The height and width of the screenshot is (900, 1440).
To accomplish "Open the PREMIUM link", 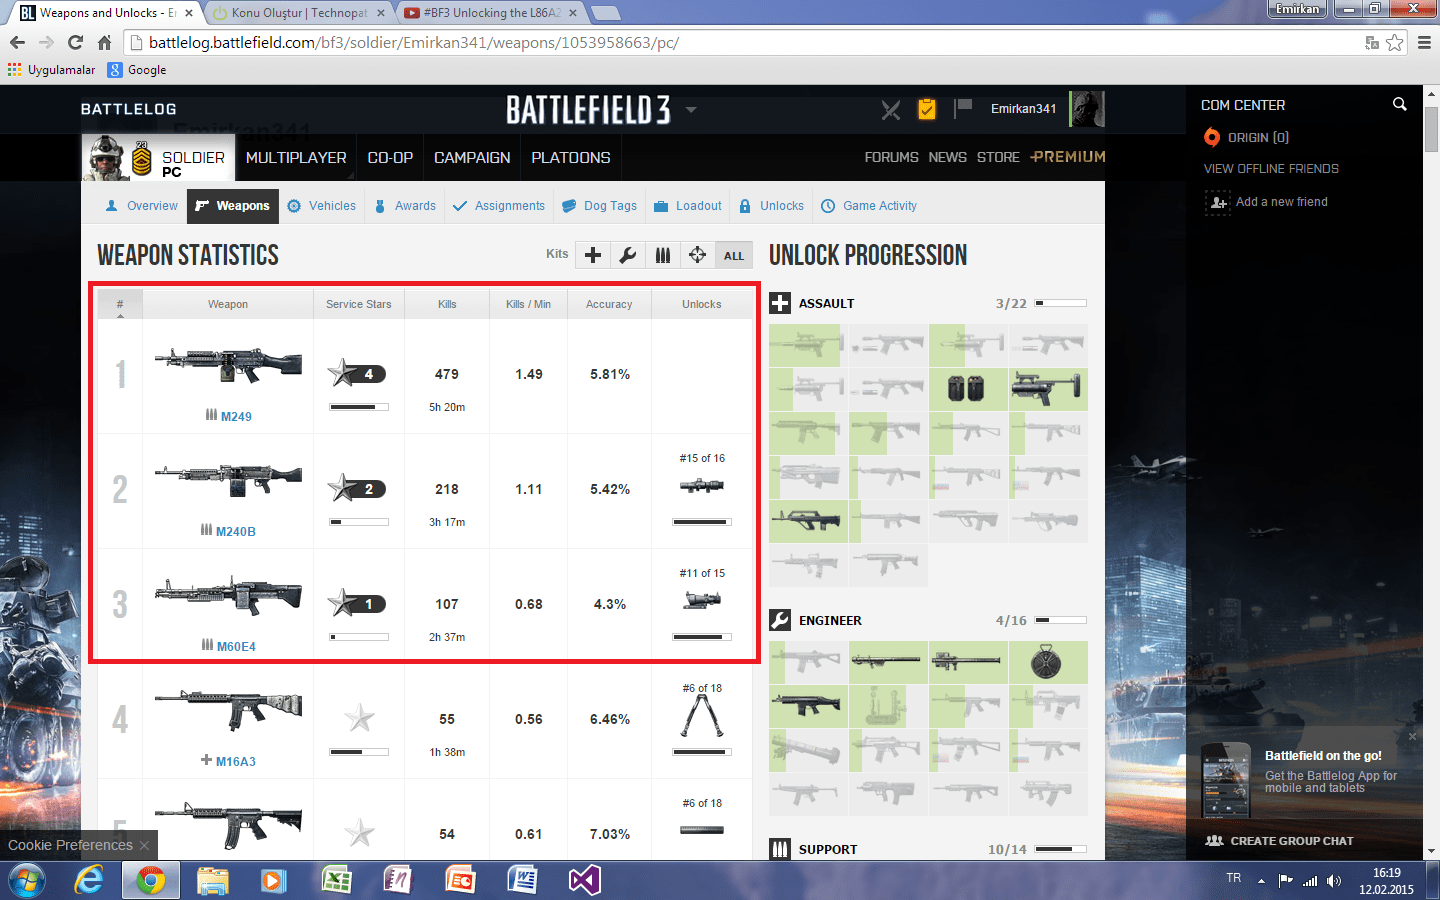I will (x=1068, y=157).
